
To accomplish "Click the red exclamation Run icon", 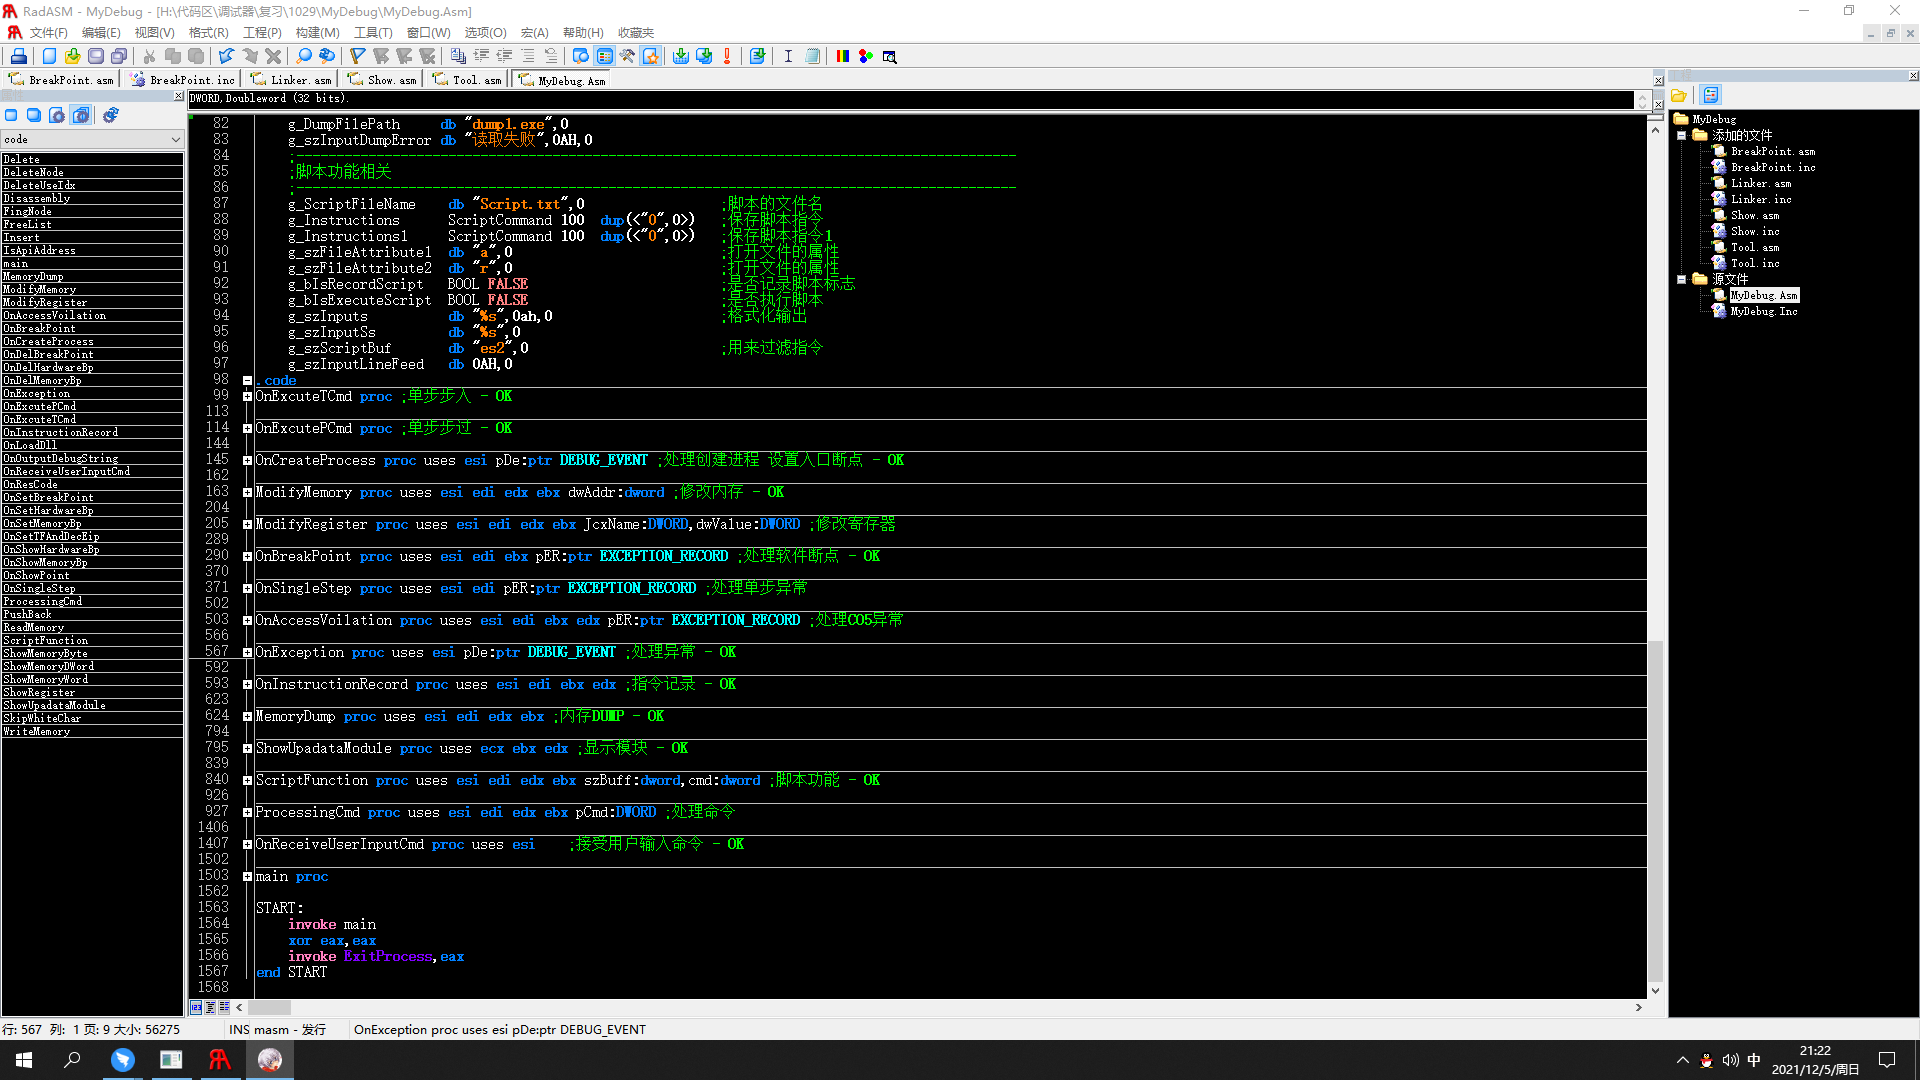I will (x=727, y=56).
